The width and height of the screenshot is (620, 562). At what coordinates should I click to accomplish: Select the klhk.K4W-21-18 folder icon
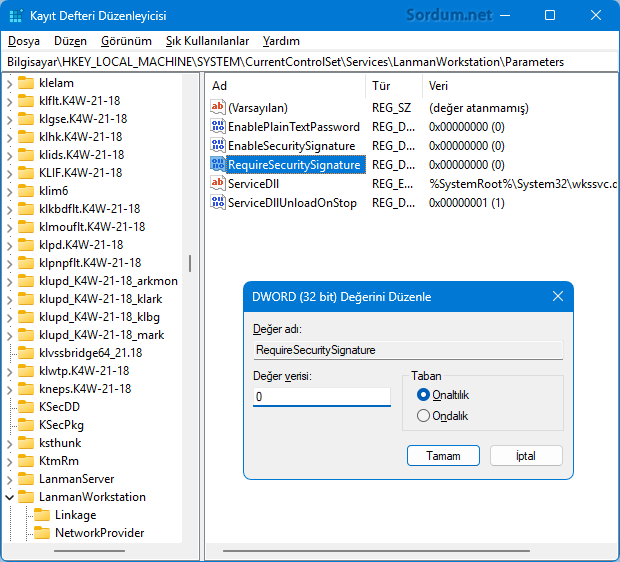coord(26,136)
